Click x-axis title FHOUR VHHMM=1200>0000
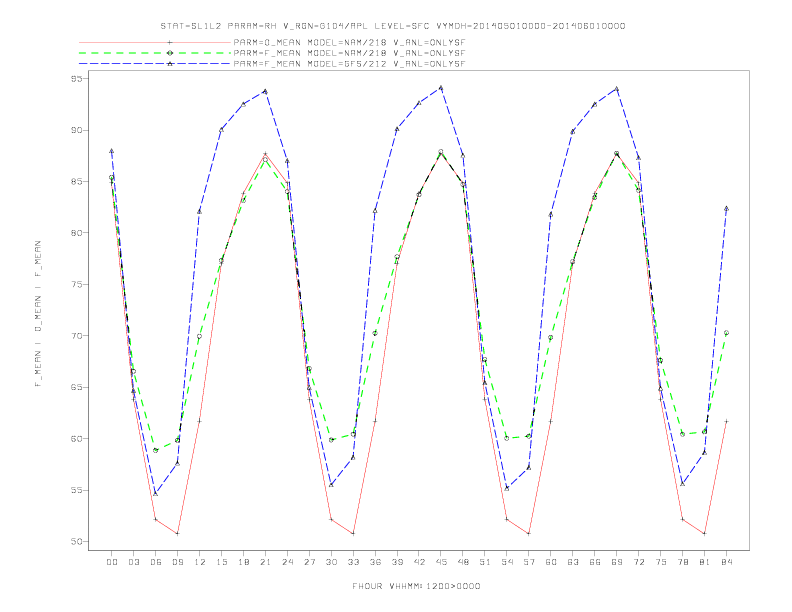792x612 pixels. point(416,586)
